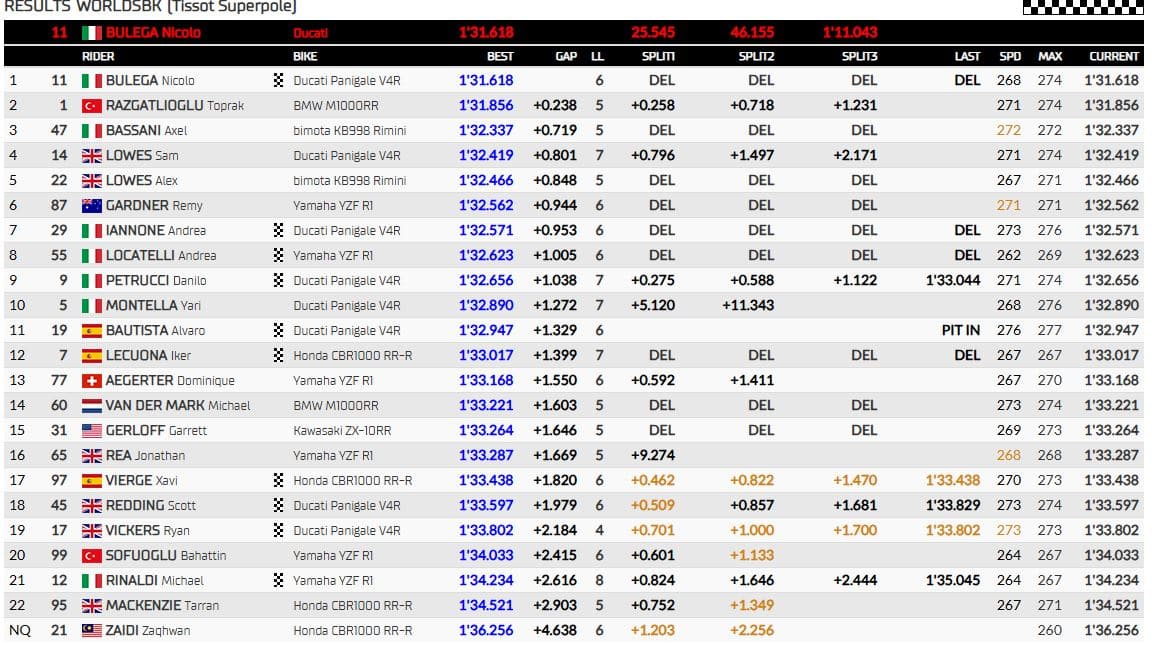The height and width of the screenshot is (645, 1155).
Task: Click the checkered flag icon in VICKERS's row
Action: (278, 531)
